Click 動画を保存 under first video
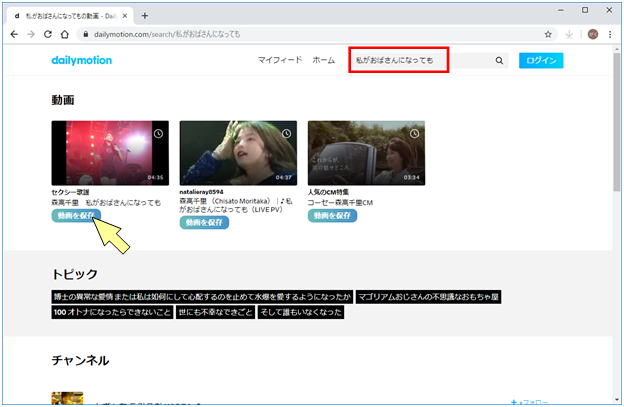Viewport: 624px width, 407px height. coord(76,215)
